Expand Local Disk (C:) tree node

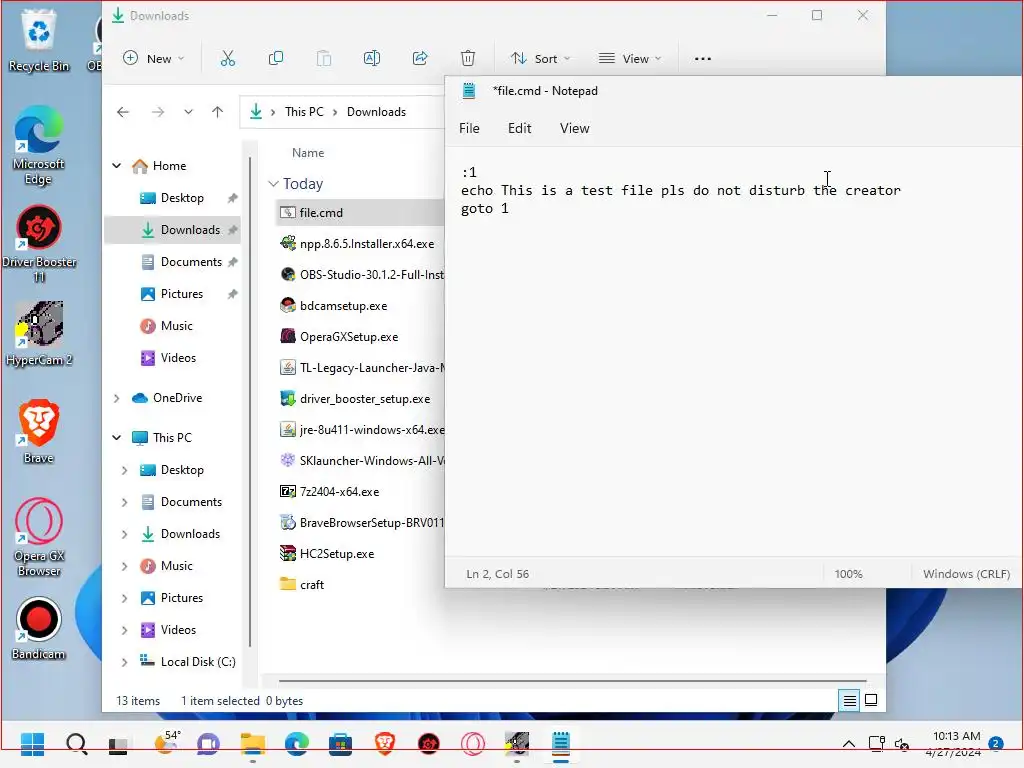click(125, 662)
